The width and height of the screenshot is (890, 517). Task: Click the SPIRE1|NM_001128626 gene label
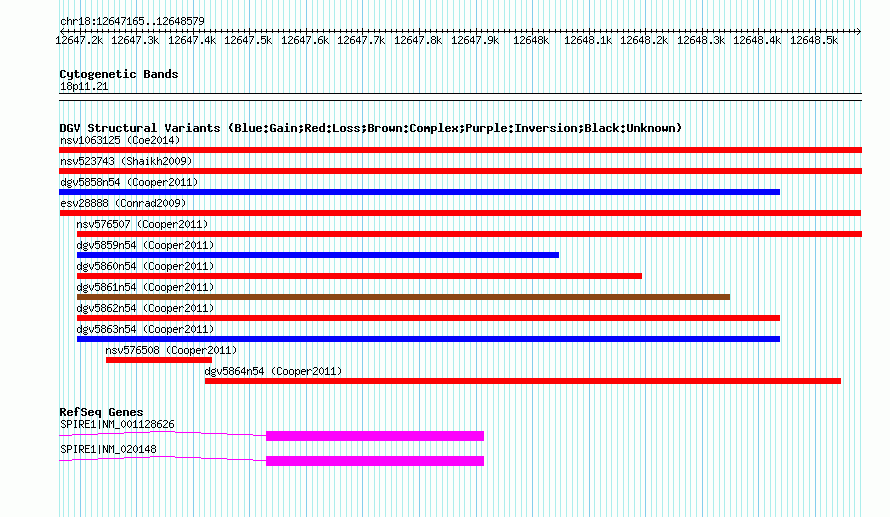pos(117,424)
